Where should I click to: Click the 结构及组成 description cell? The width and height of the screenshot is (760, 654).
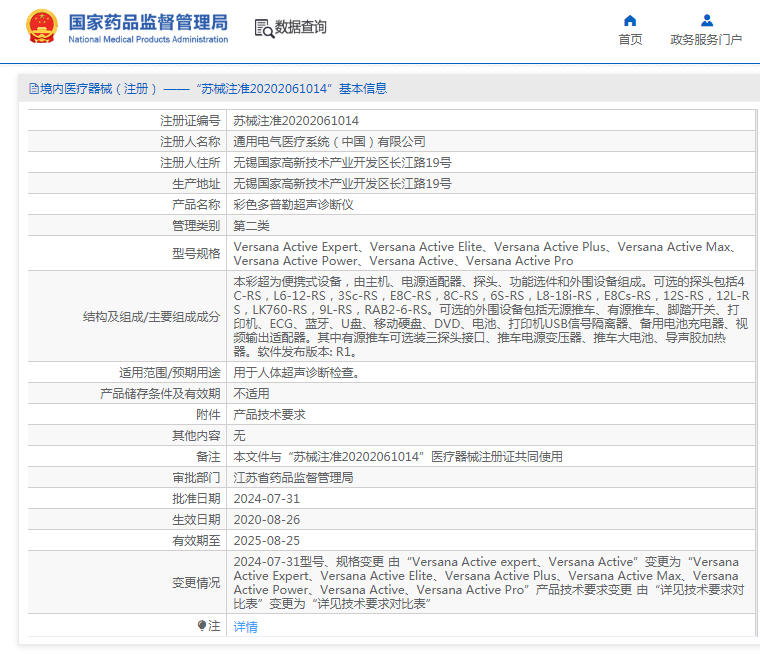491,316
